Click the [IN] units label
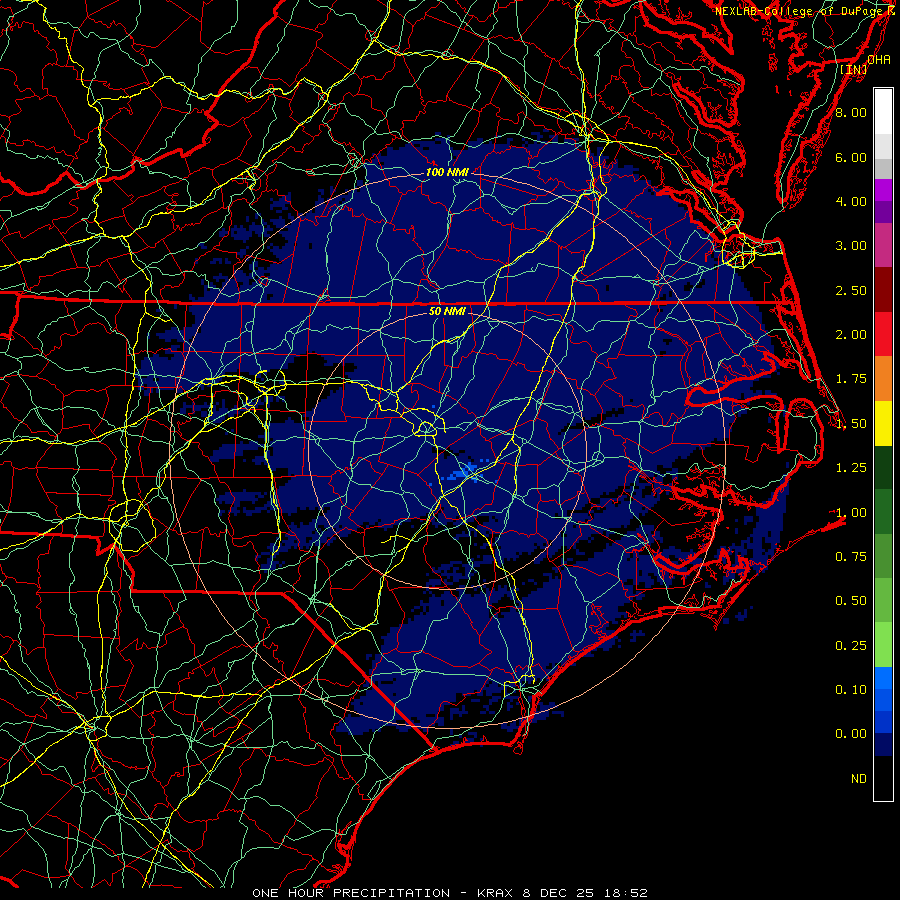 (x=853, y=69)
